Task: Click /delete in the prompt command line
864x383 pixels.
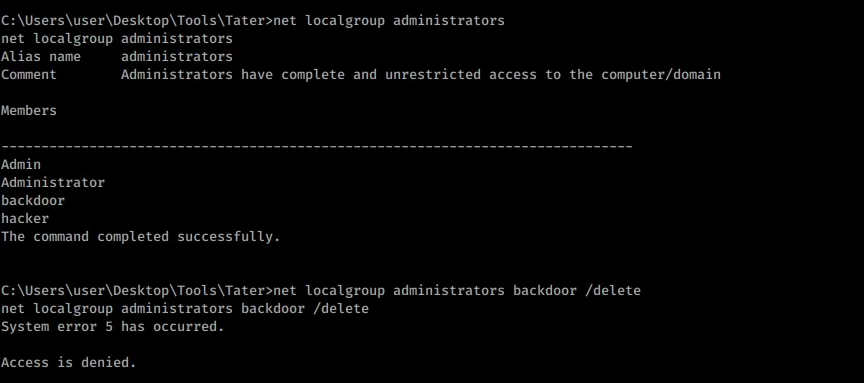Action: (x=613, y=290)
